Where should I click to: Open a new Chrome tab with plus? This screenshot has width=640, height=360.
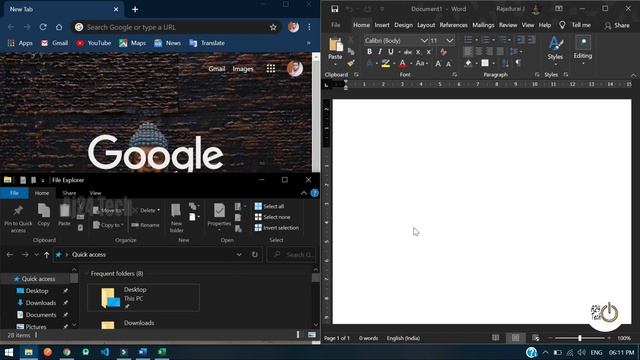(135, 9)
